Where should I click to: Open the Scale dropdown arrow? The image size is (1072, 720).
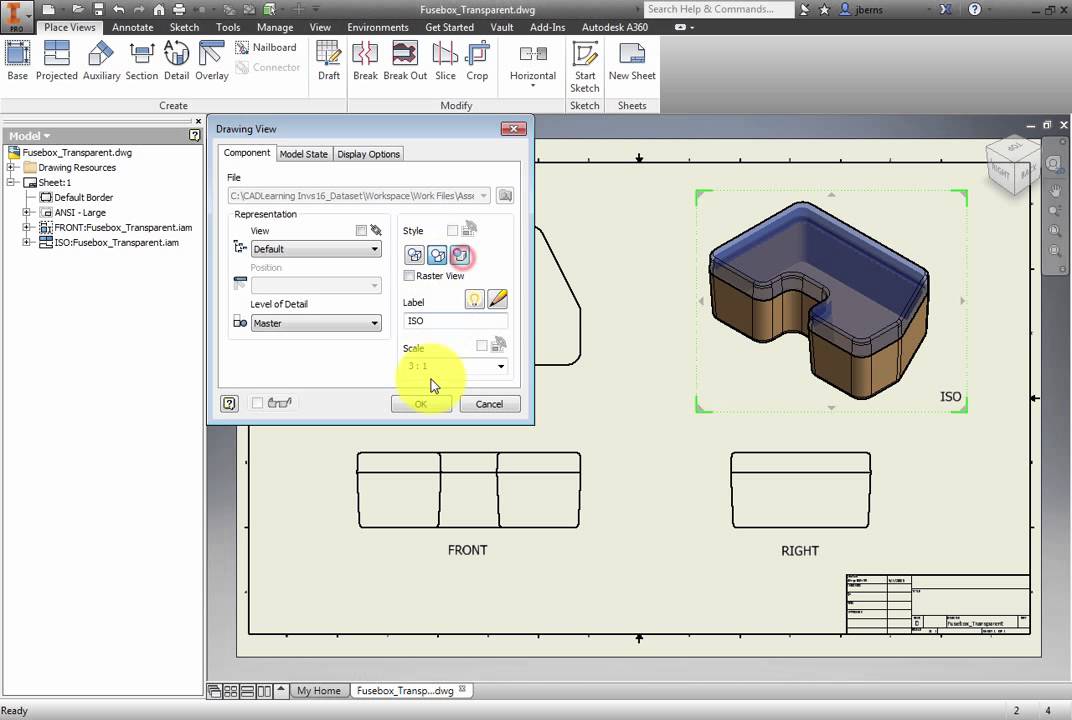coord(501,366)
